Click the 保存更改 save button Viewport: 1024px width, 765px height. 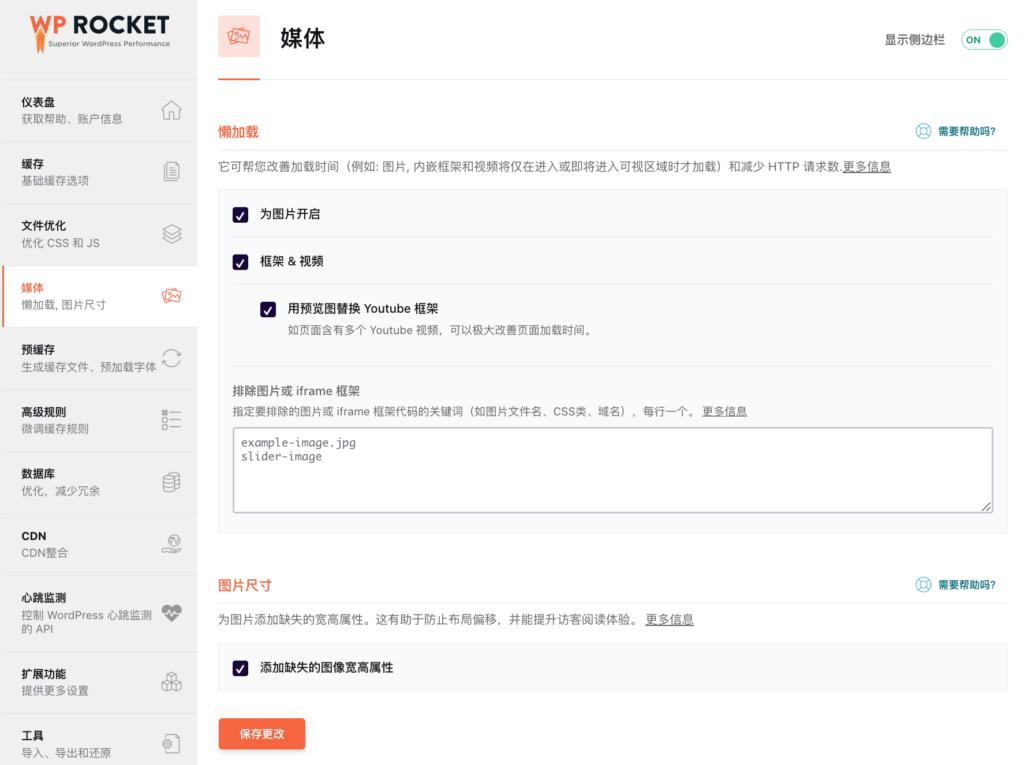coord(261,733)
